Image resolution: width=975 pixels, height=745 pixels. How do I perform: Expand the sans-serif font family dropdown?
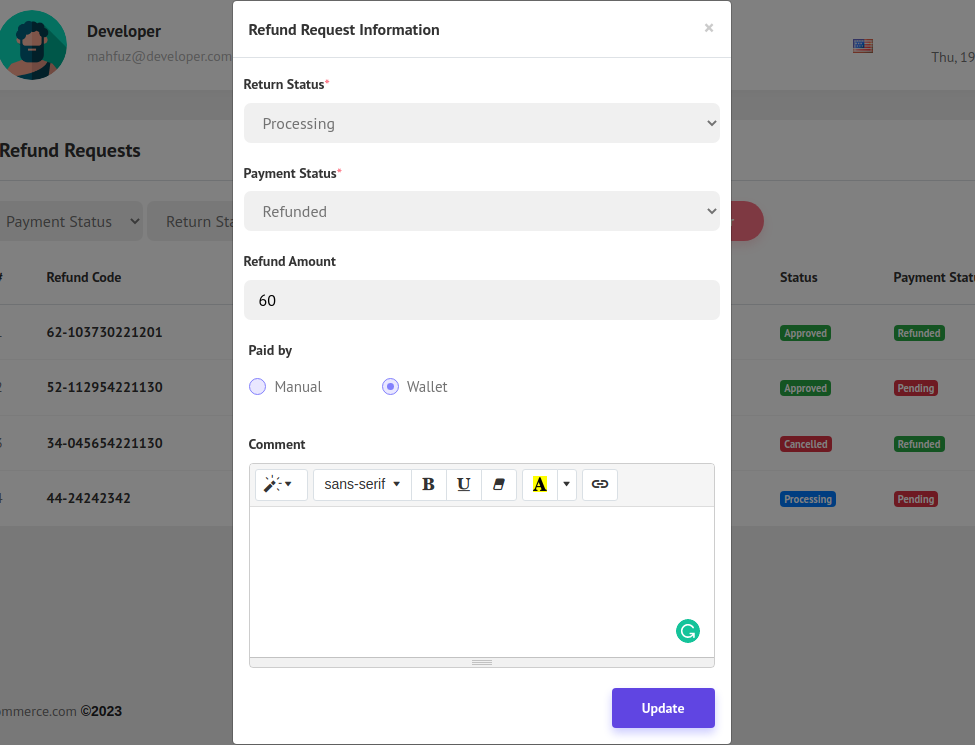[x=362, y=485]
